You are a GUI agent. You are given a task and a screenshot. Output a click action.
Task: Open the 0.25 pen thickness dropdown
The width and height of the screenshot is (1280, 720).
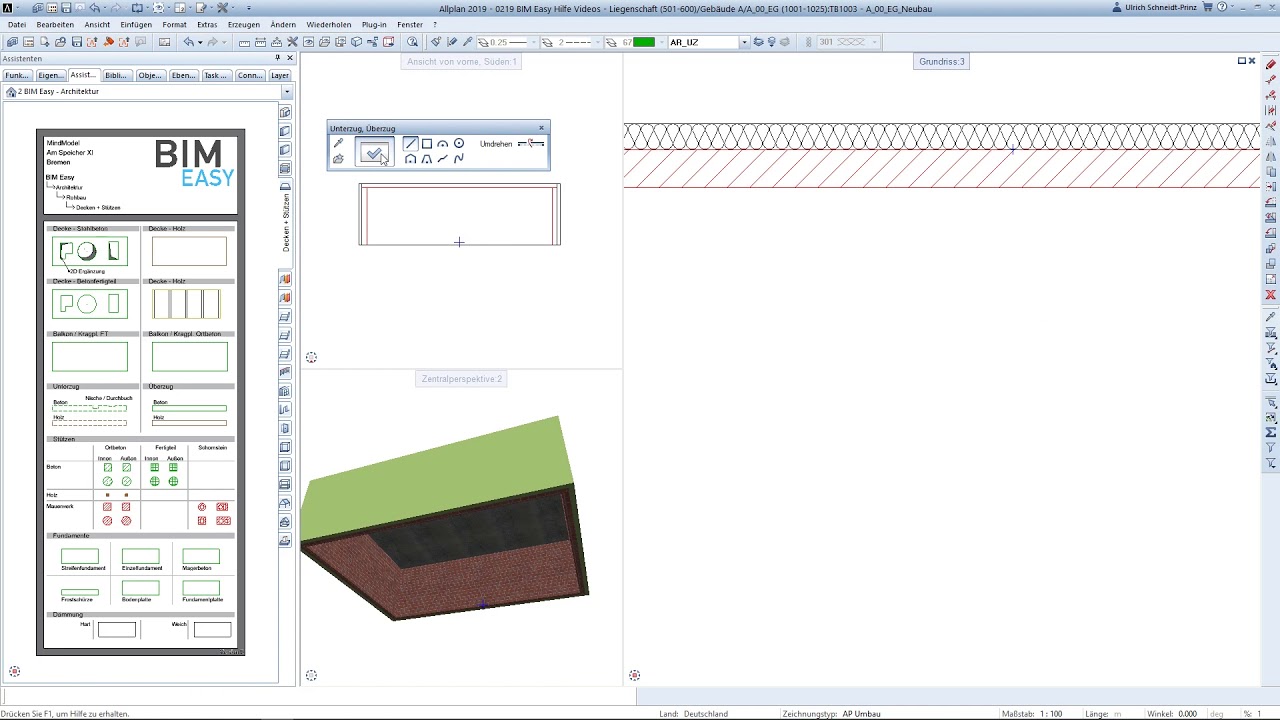(534, 42)
